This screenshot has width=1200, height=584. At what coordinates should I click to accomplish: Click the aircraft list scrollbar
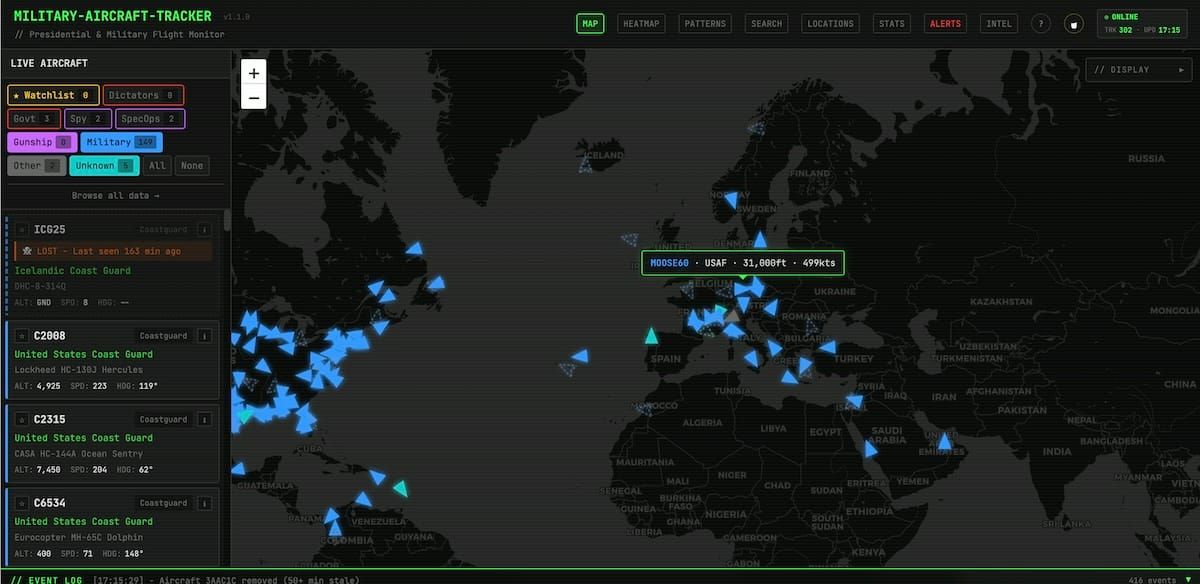pos(227,219)
